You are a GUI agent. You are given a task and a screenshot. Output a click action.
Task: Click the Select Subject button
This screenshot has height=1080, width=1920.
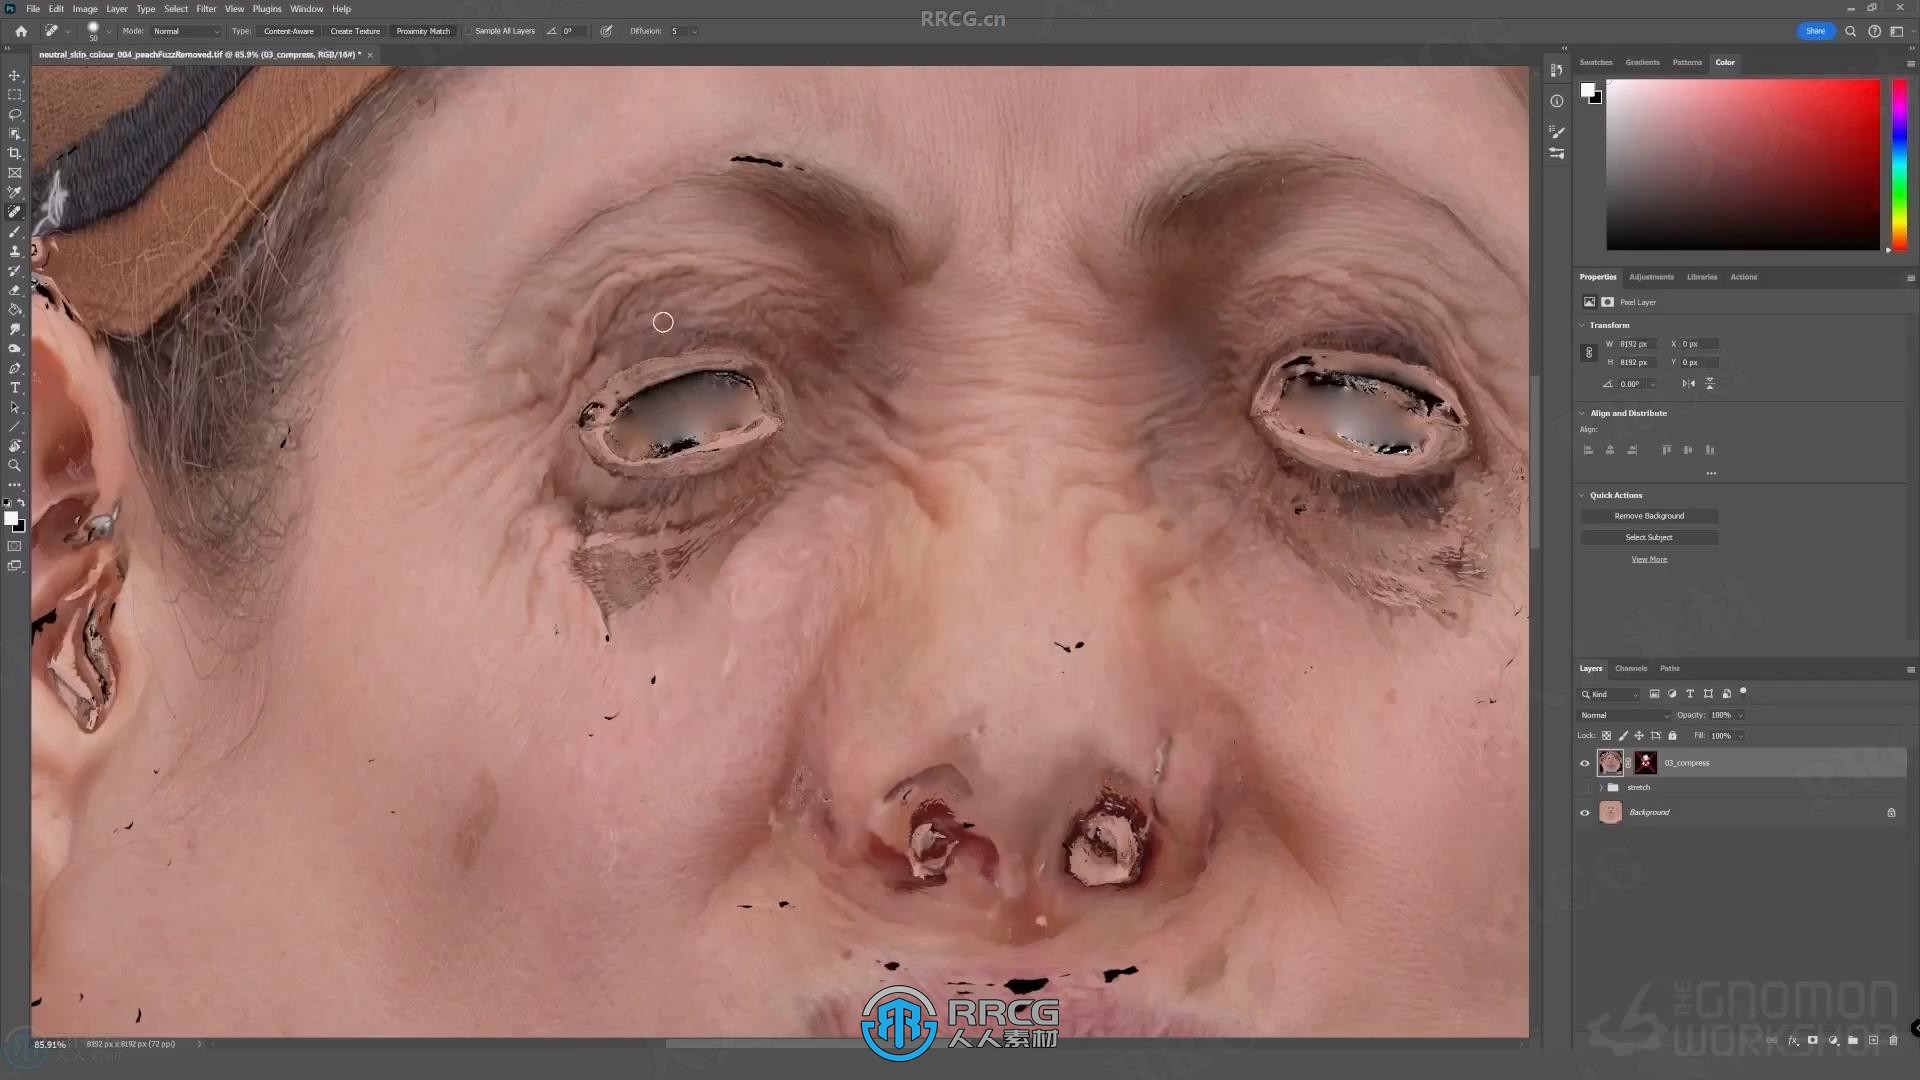pos(1649,537)
